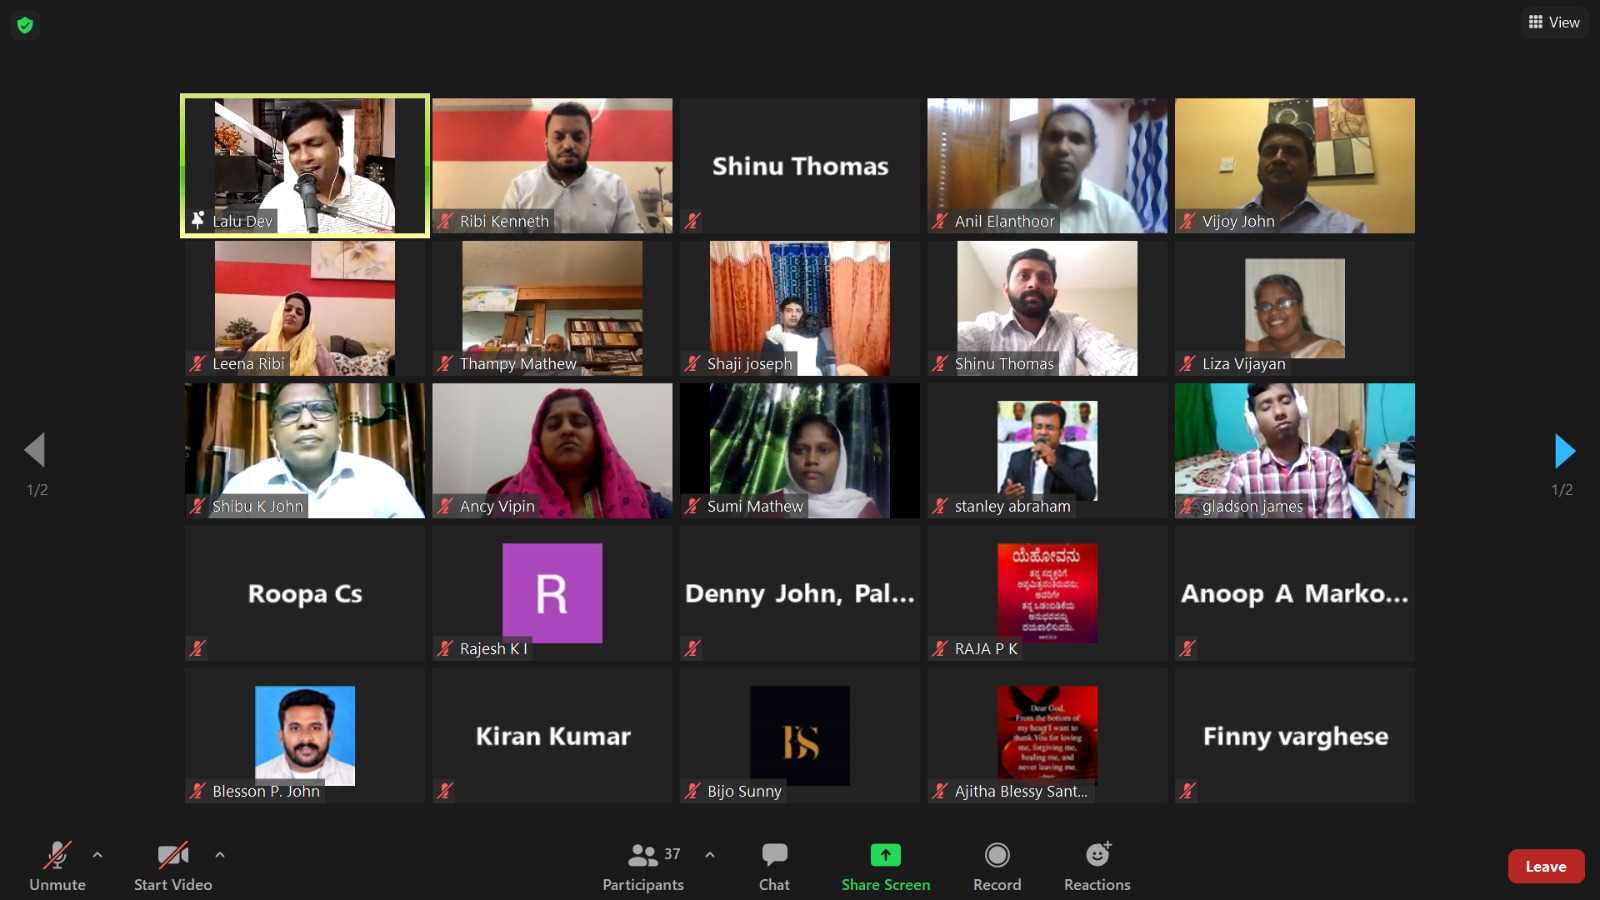Image resolution: width=1600 pixels, height=900 pixels.
Task: Expand video options arrow beside Start Video
Action: click(x=220, y=855)
